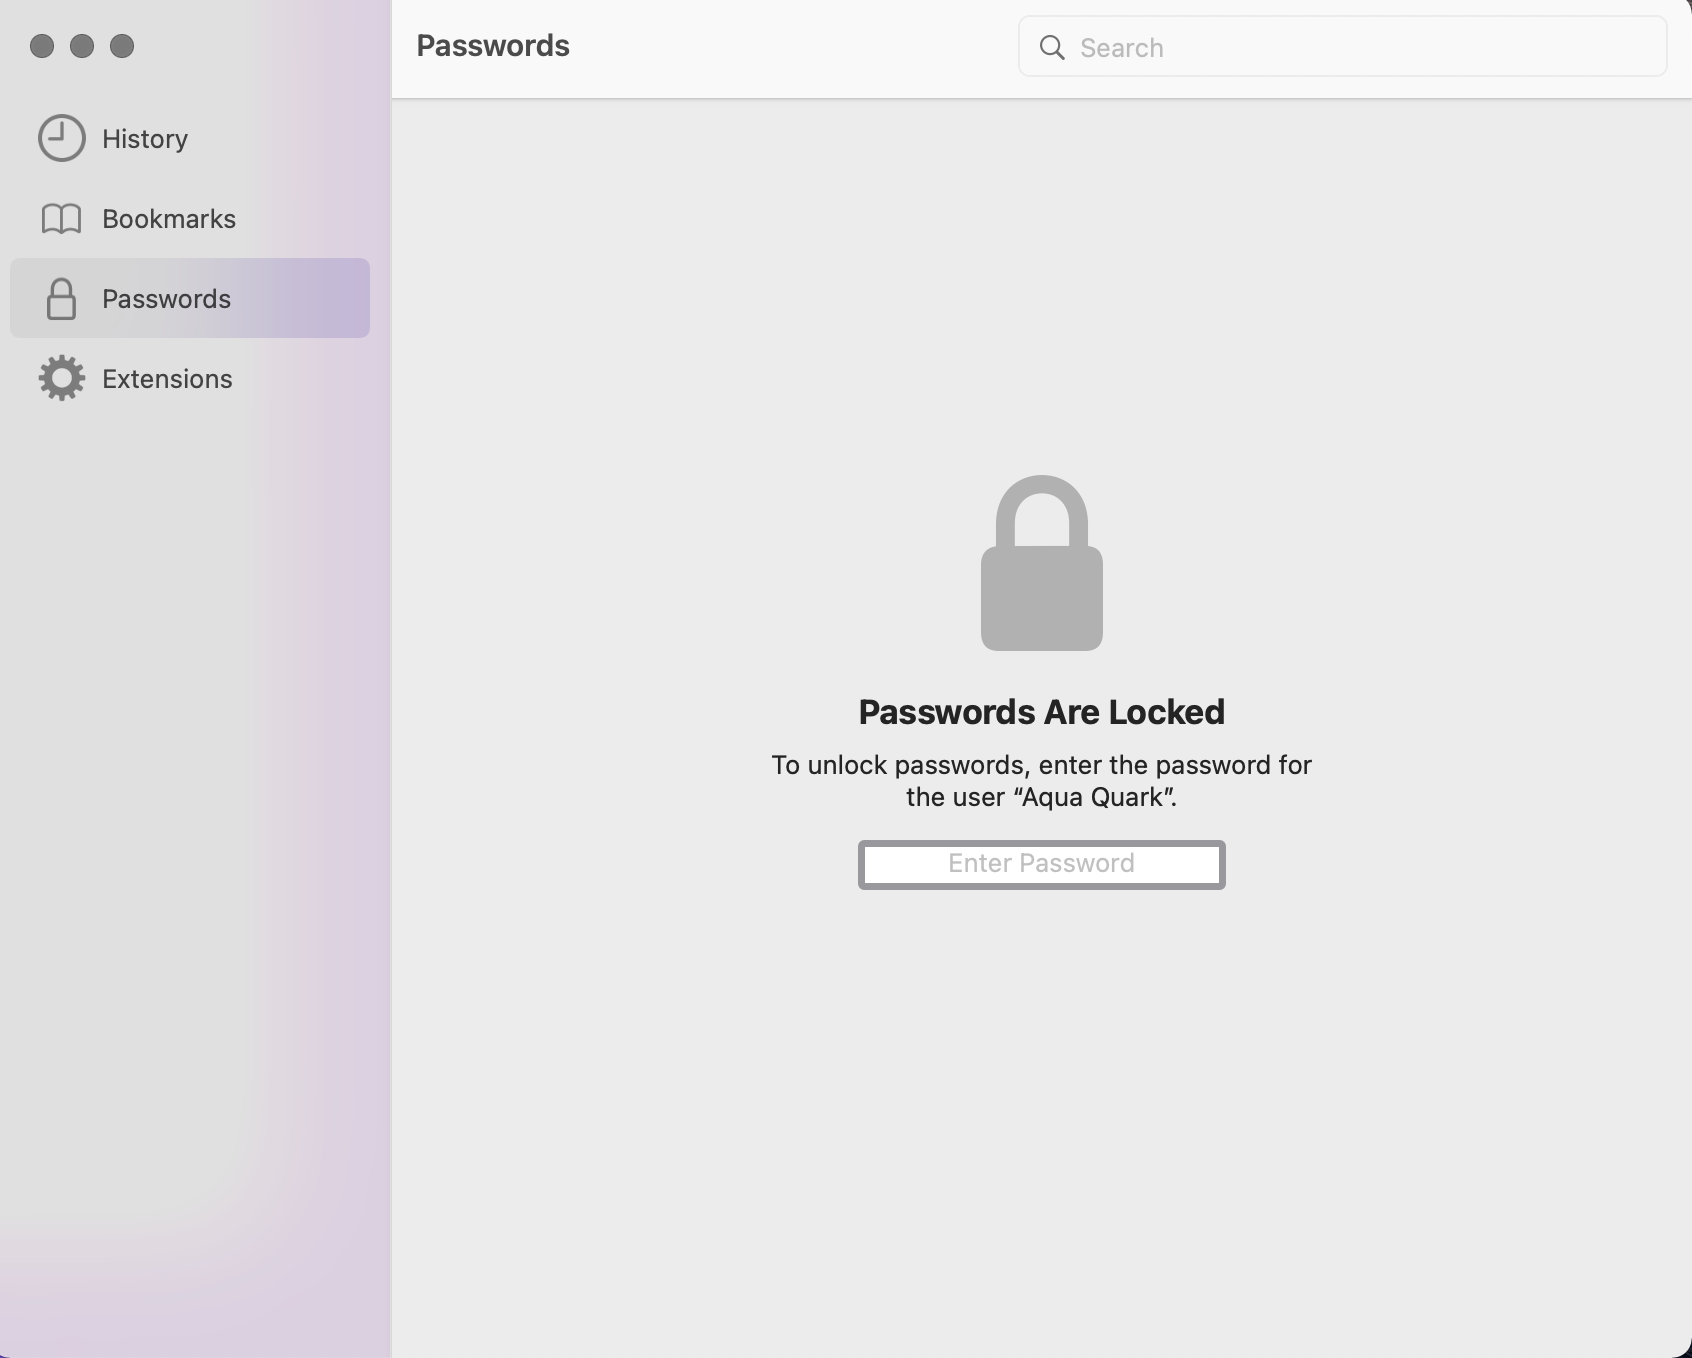Close the window with leftmost button
This screenshot has height=1358, width=1692.
(42, 46)
